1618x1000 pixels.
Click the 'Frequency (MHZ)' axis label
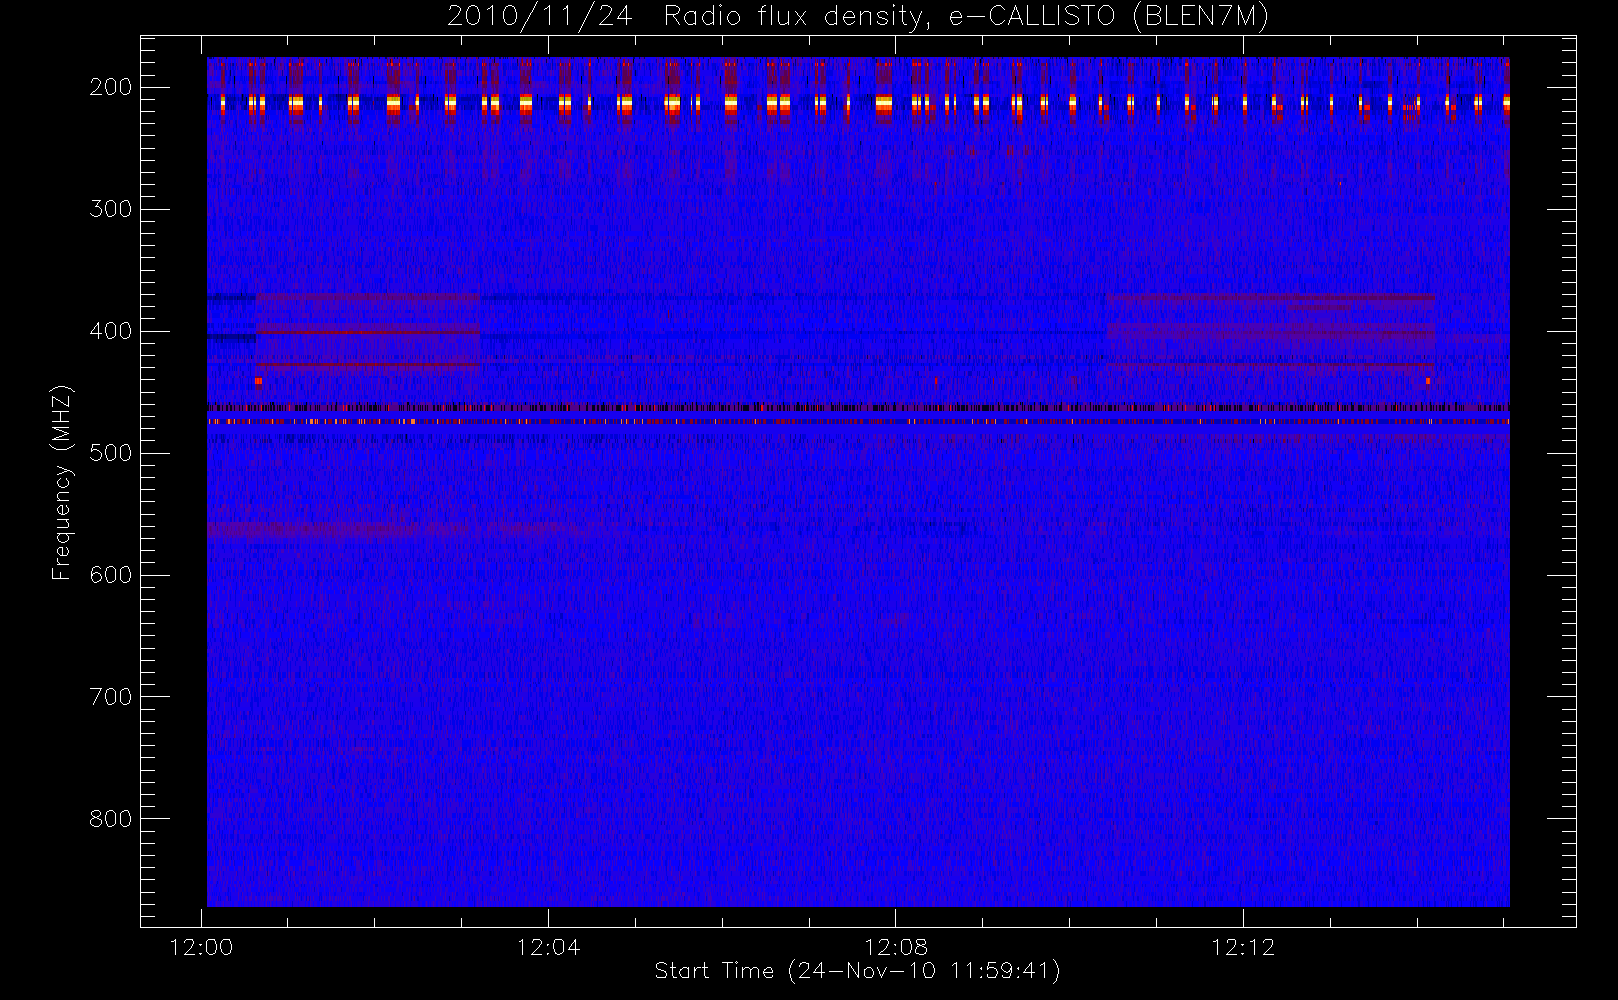(62, 482)
